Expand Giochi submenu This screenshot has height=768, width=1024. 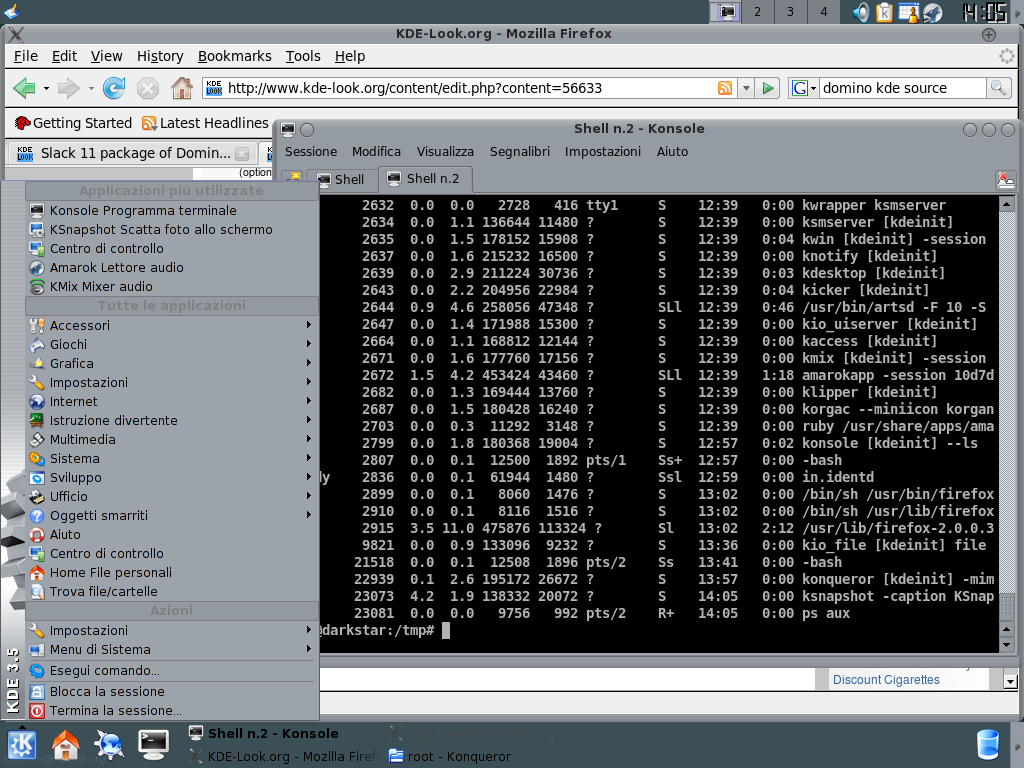click(172, 344)
